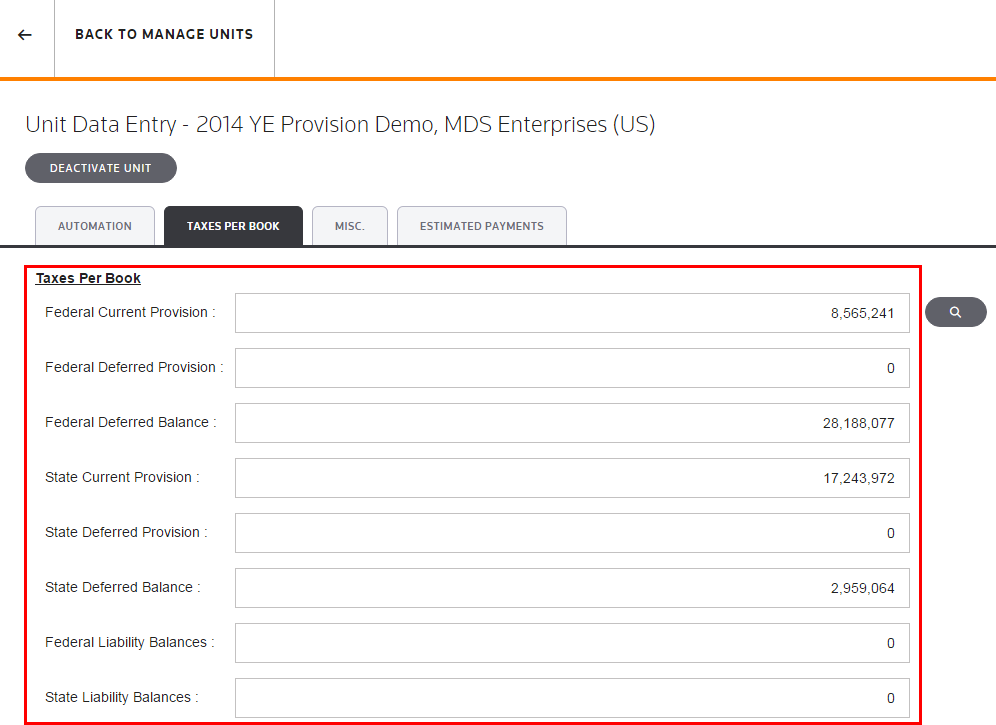The height and width of the screenshot is (725, 996).
Task: Select the State Current Provision input field
Action: pyautogui.click(x=572, y=478)
